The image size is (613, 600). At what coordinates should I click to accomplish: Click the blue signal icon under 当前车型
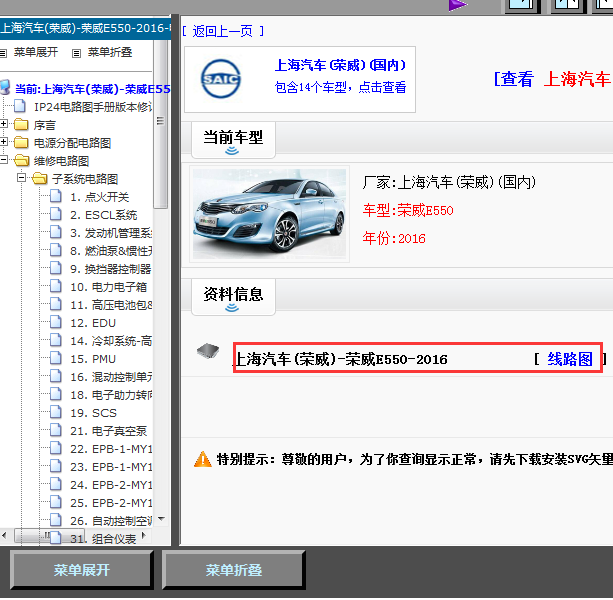(x=232, y=151)
